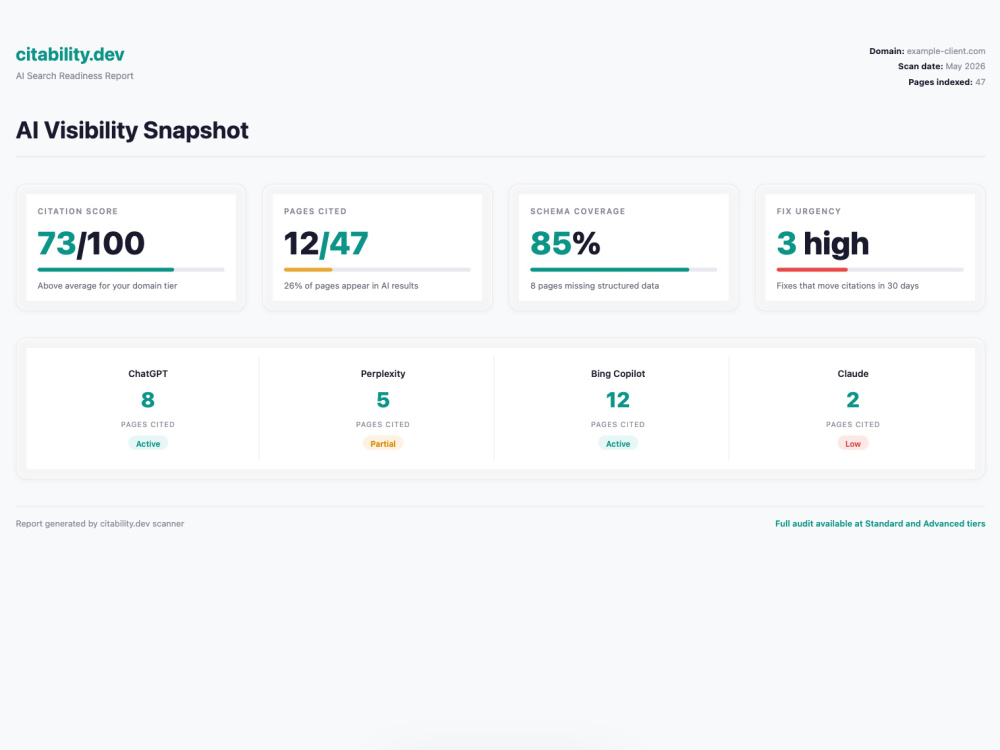The height and width of the screenshot is (750, 1000).
Task: Click Perplexity's count of 5 pages
Action: click(383, 400)
